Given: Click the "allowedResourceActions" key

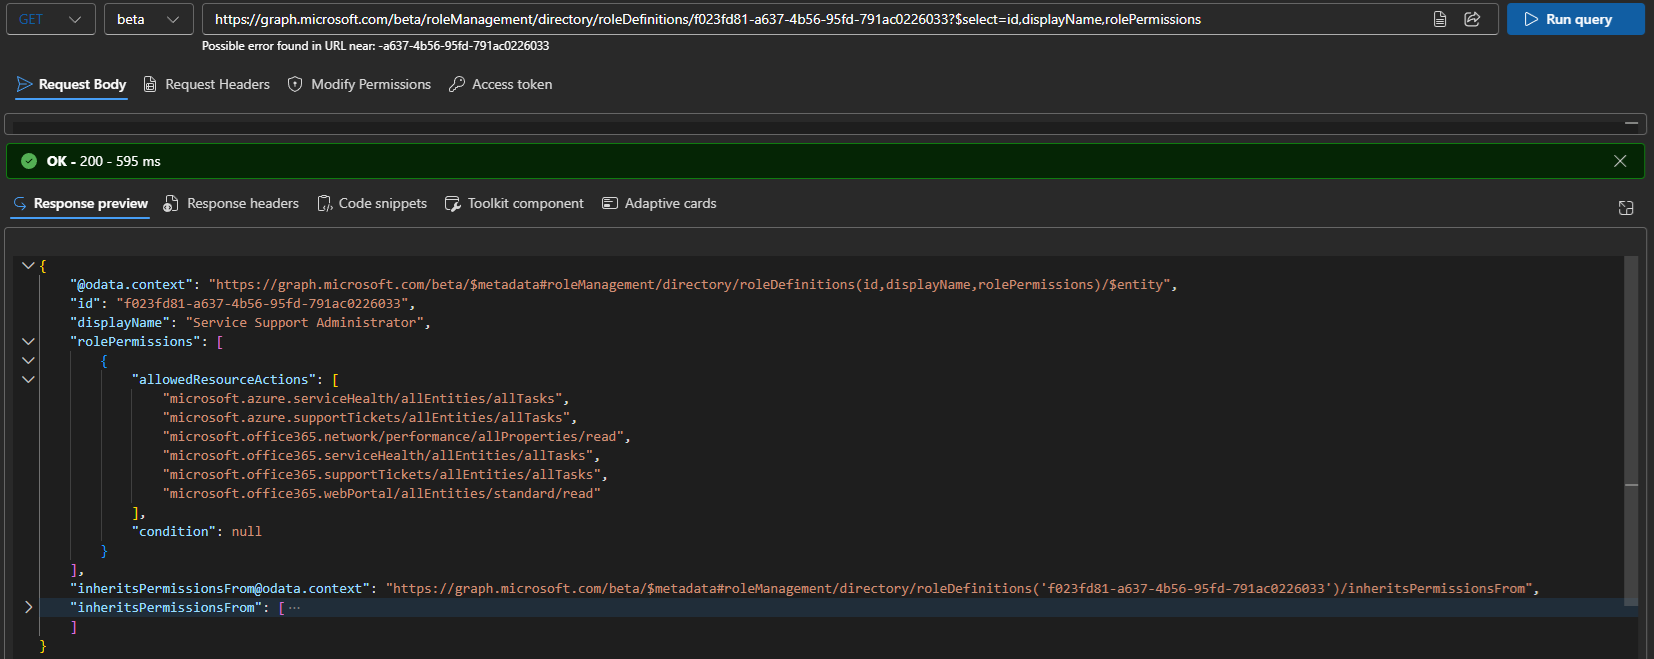Looking at the screenshot, I should click(224, 380).
